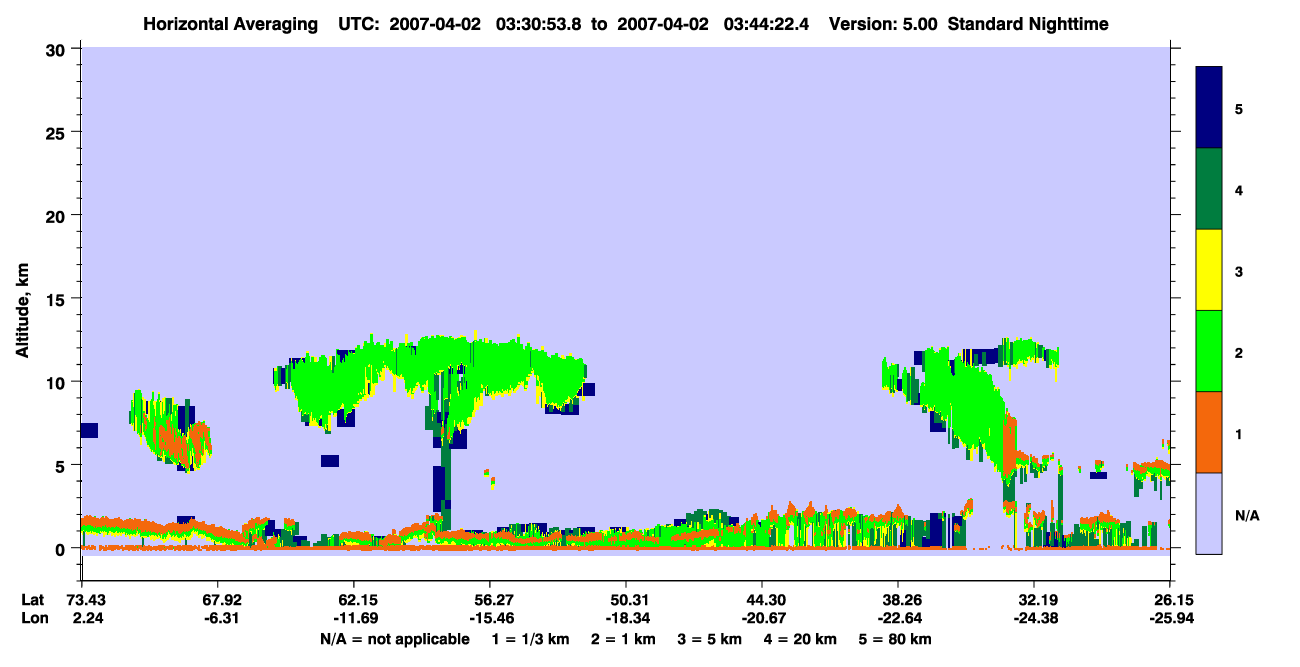Click the 'Lon' axis row label
The width and height of the screenshot is (1300, 667).
33,618
